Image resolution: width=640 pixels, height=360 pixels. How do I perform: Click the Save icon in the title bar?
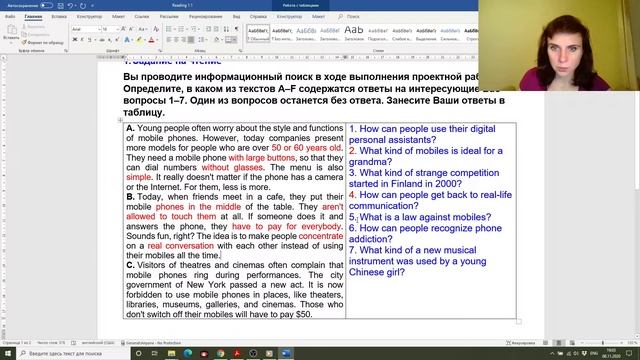click(x=60, y=6)
